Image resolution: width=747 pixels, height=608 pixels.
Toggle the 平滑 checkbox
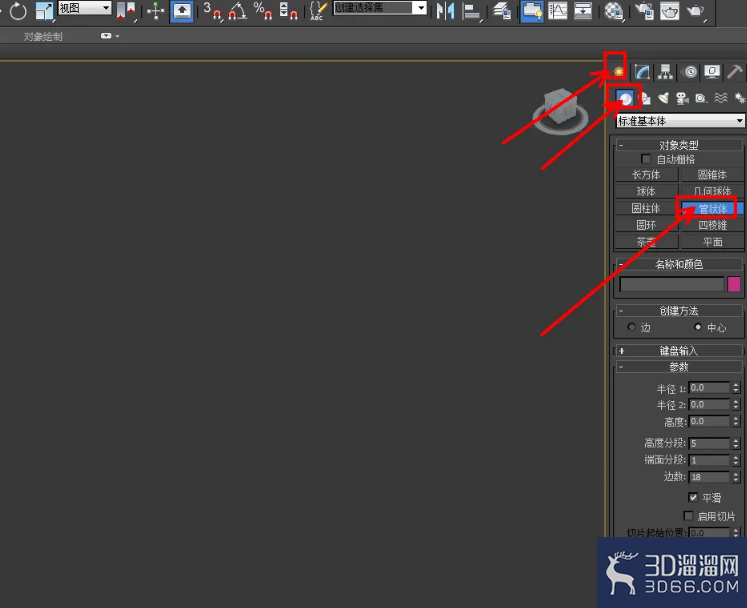coord(693,497)
